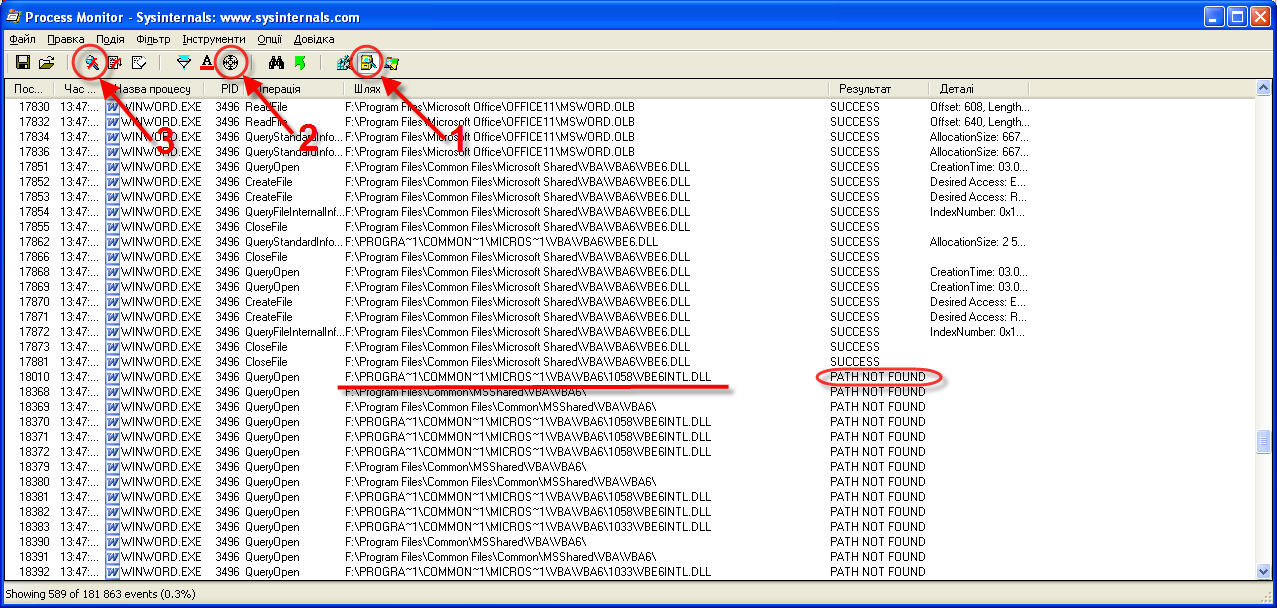Select the 1033\VBE6INTL.DLL path in row 18383
Image resolution: width=1277 pixels, height=608 pixels.
tap(528, 527)
